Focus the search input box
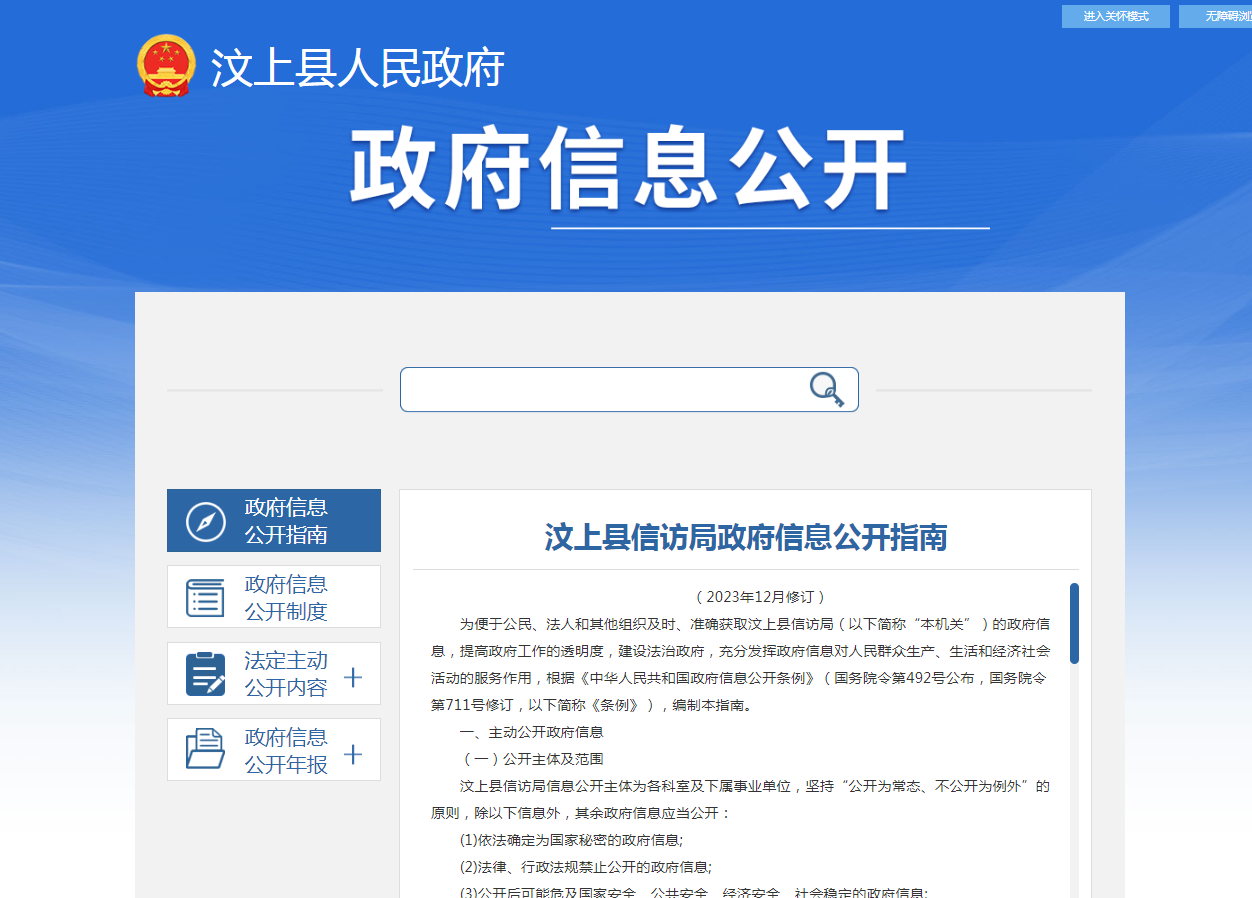This screenshot has width=1252, height=898. tap(600, 389)
